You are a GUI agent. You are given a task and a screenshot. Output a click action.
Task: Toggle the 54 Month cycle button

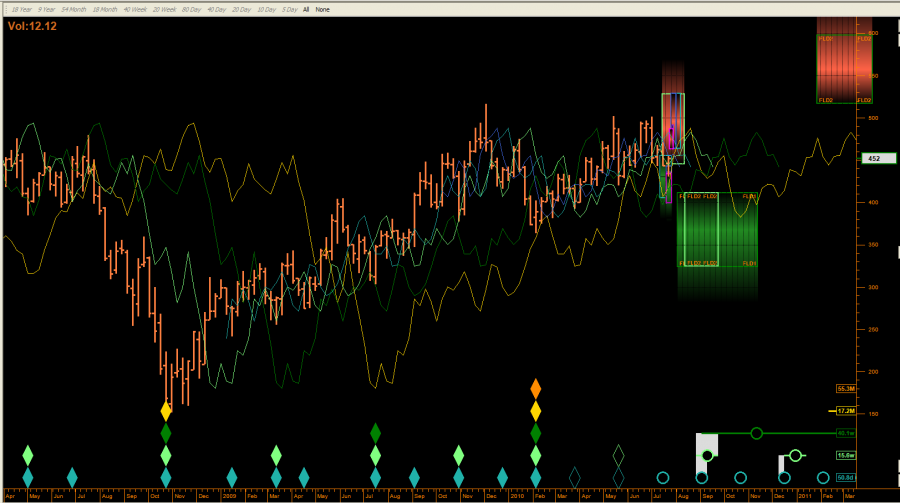tap(73, 10)
